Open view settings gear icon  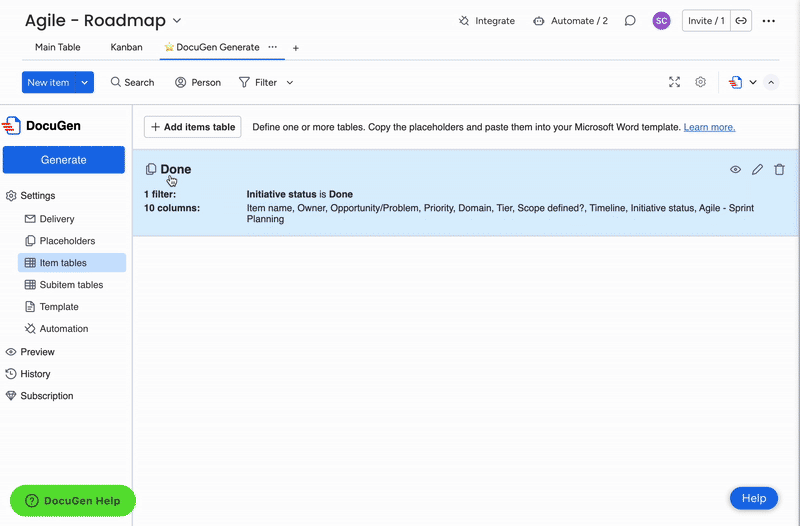pos(701,82)
